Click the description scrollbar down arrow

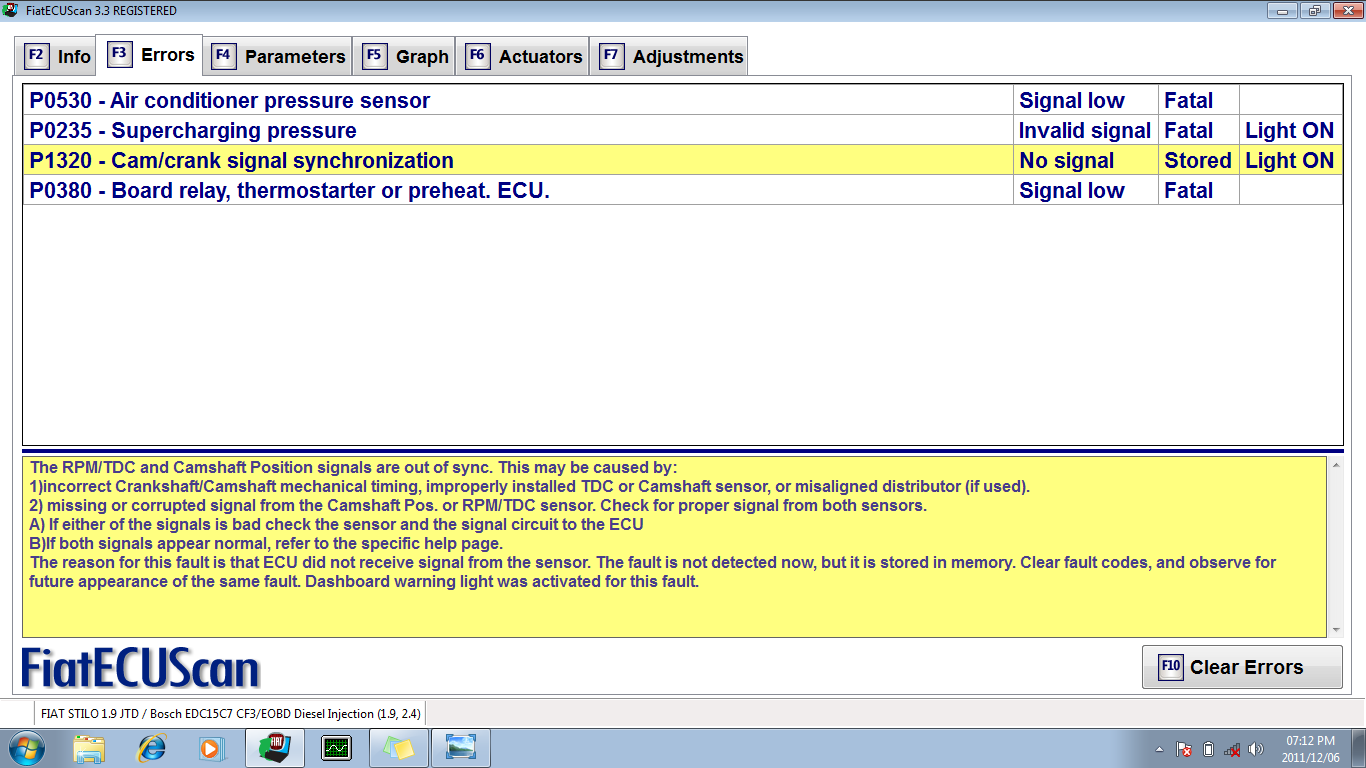click(x=1336, y=630)
